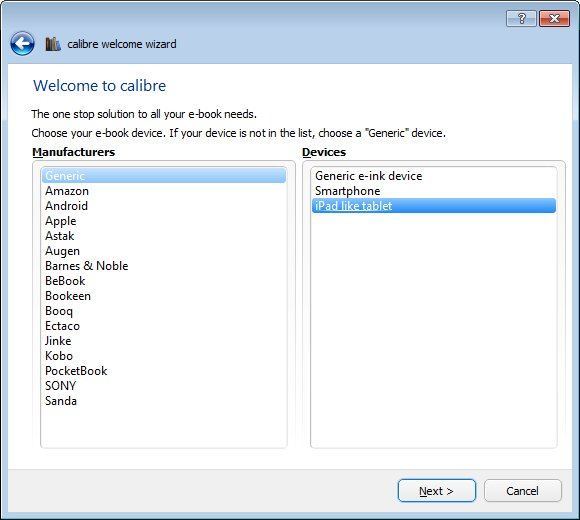Select Kobo manufacturer

(164, 356)
